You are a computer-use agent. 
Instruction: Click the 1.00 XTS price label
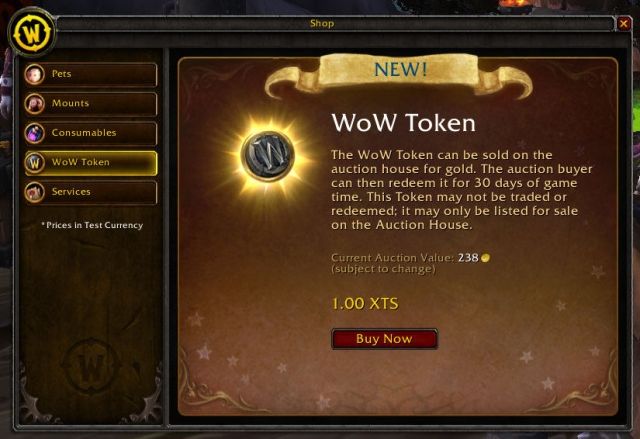364,304
